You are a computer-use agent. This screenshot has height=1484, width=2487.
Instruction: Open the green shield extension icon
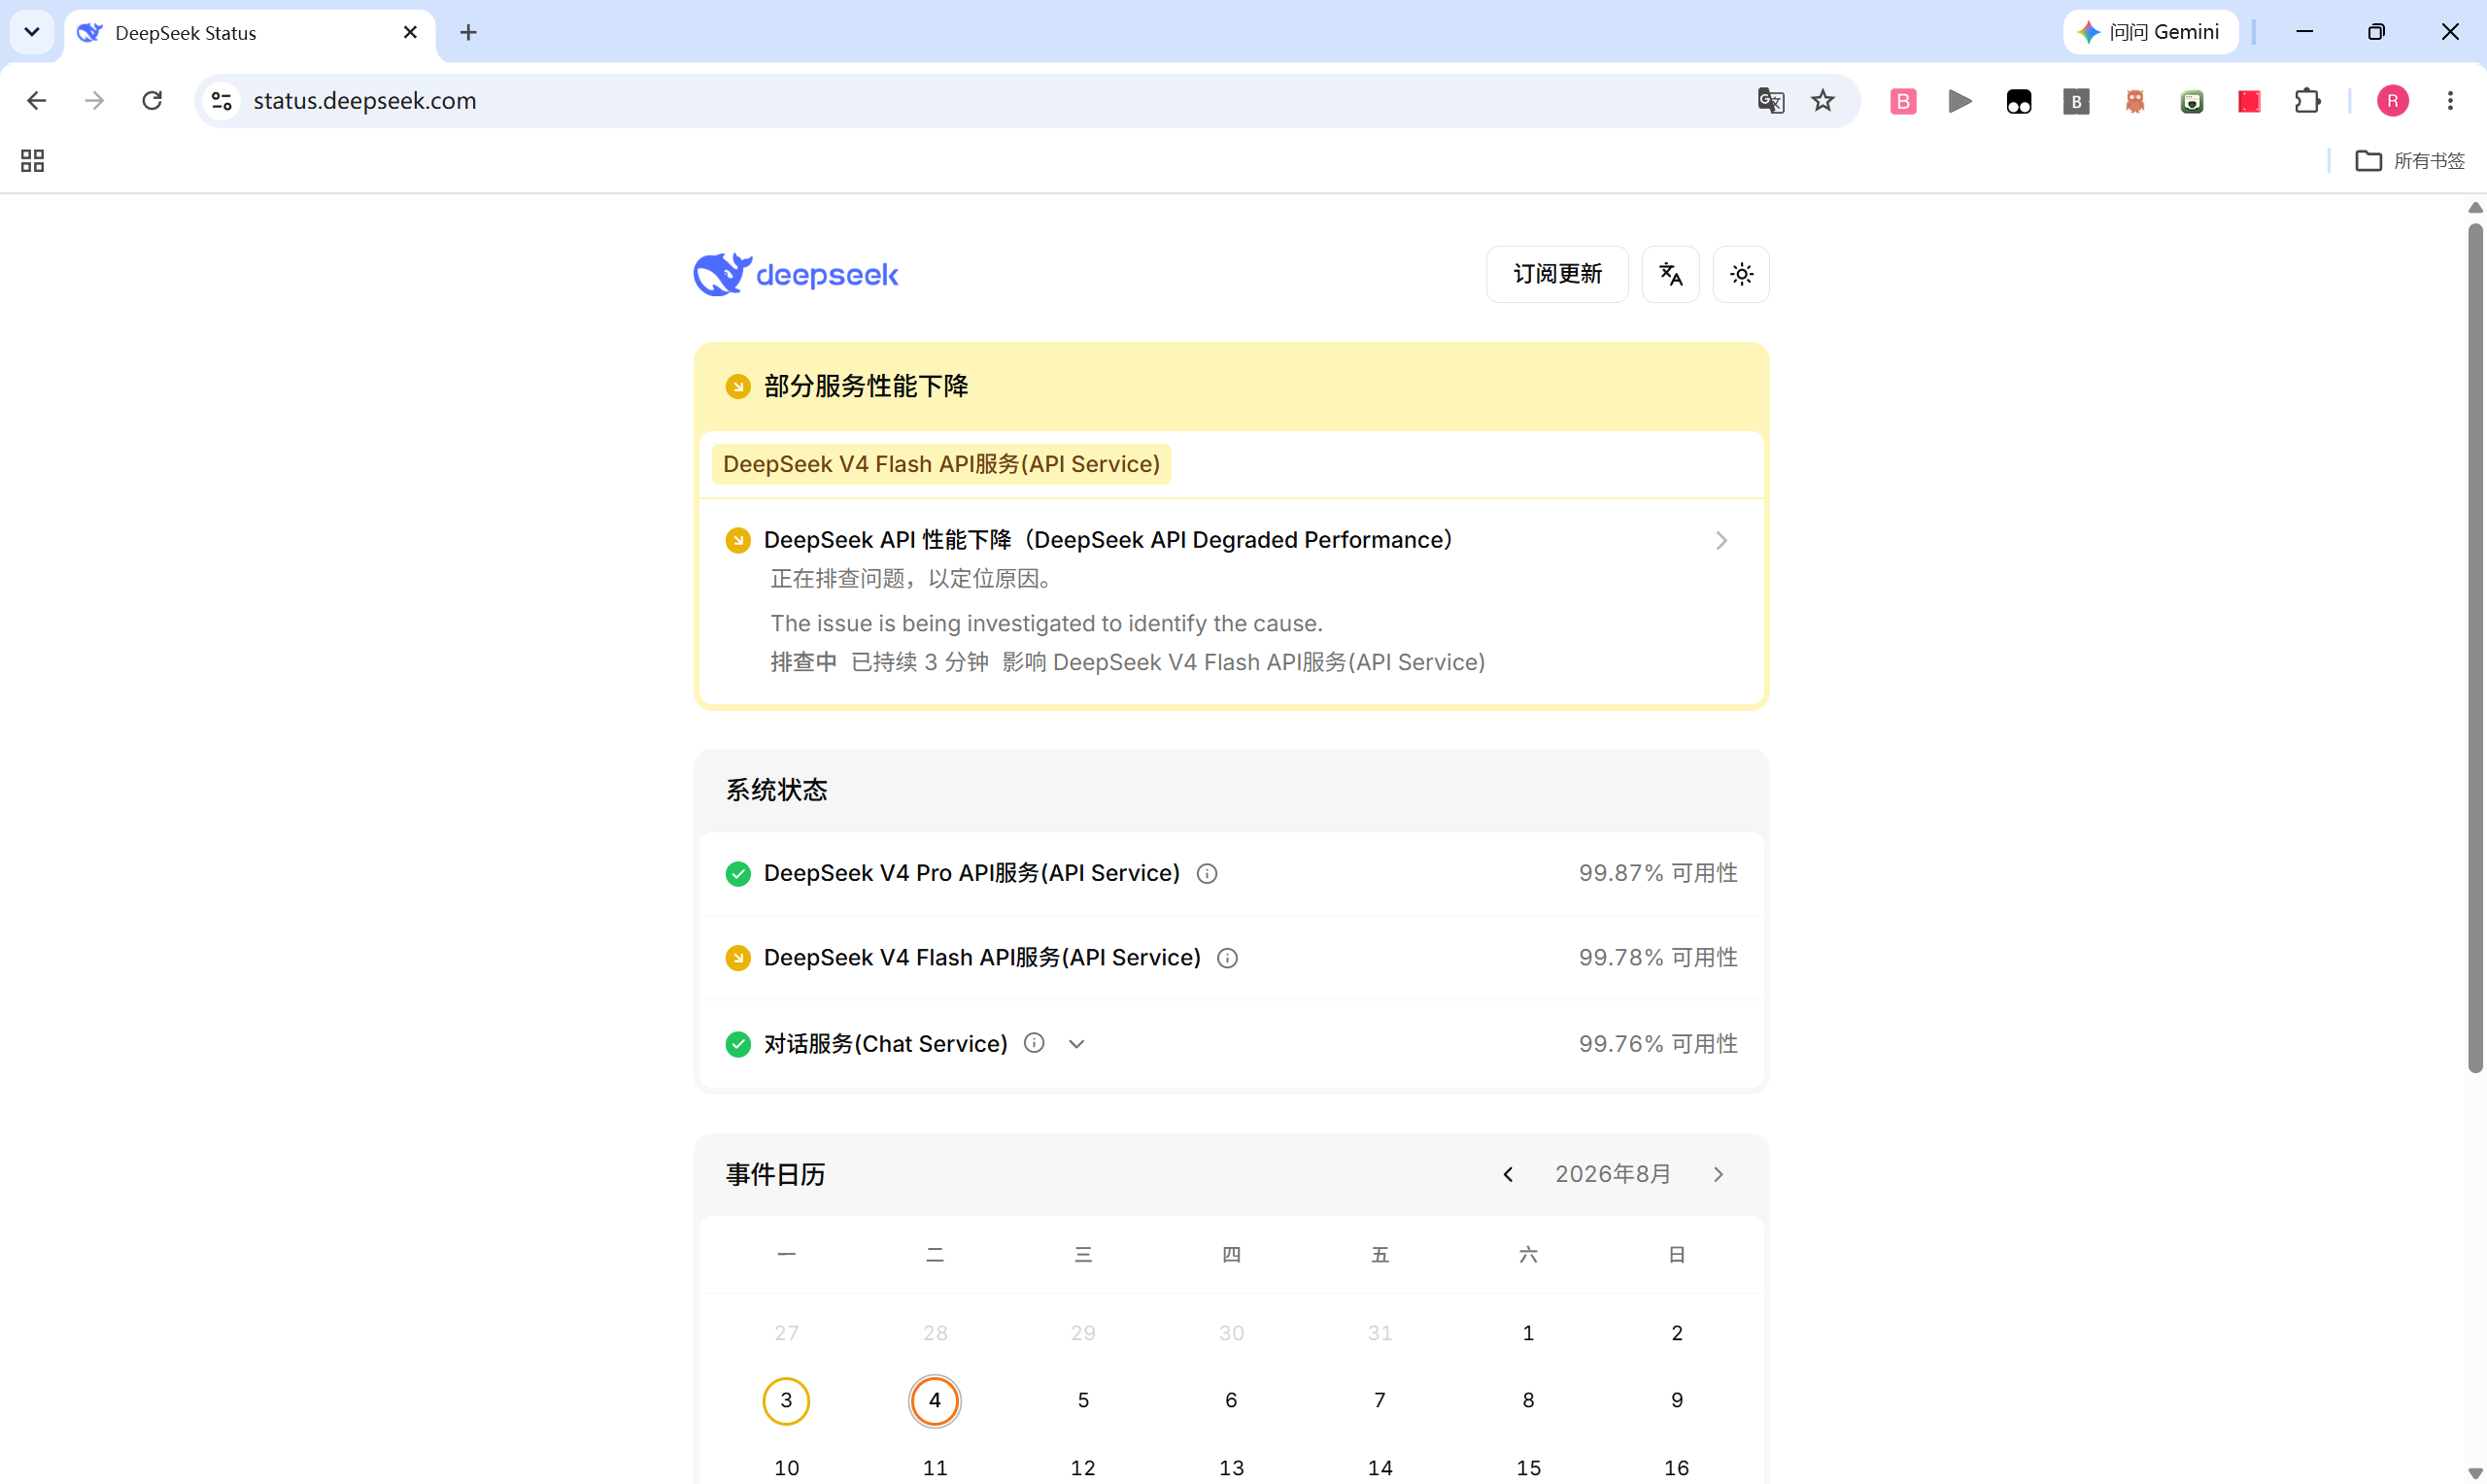coord(2191,101)
